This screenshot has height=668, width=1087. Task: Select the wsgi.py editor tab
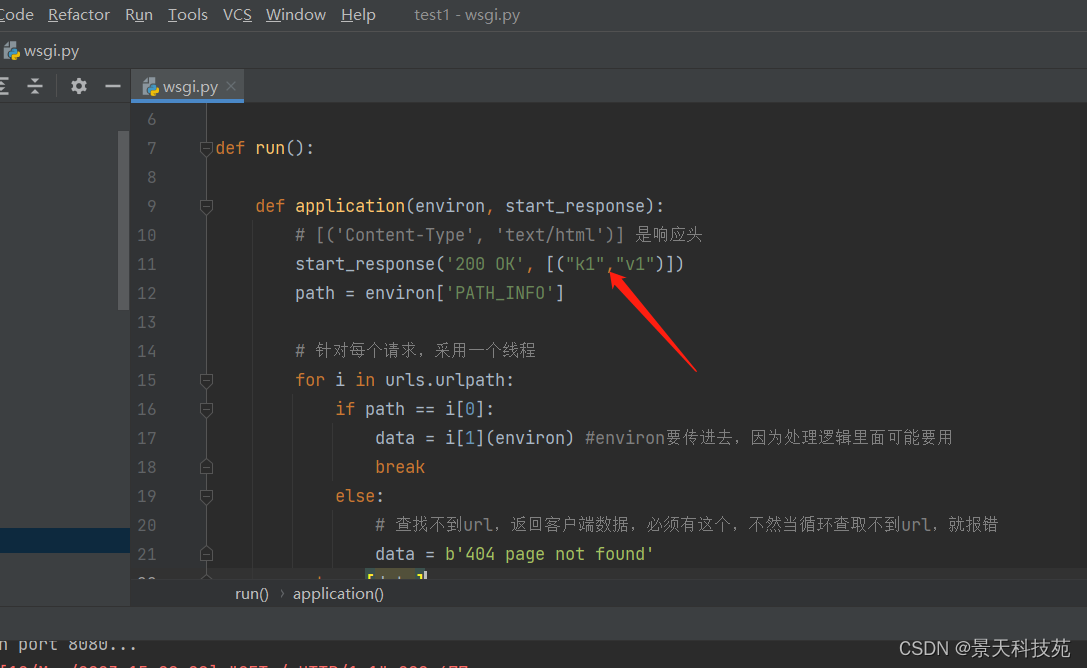pos(187,87)
